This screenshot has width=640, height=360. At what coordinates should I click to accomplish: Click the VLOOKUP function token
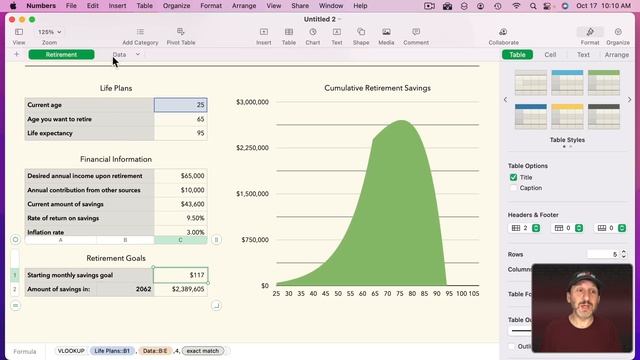click(71, 351)
